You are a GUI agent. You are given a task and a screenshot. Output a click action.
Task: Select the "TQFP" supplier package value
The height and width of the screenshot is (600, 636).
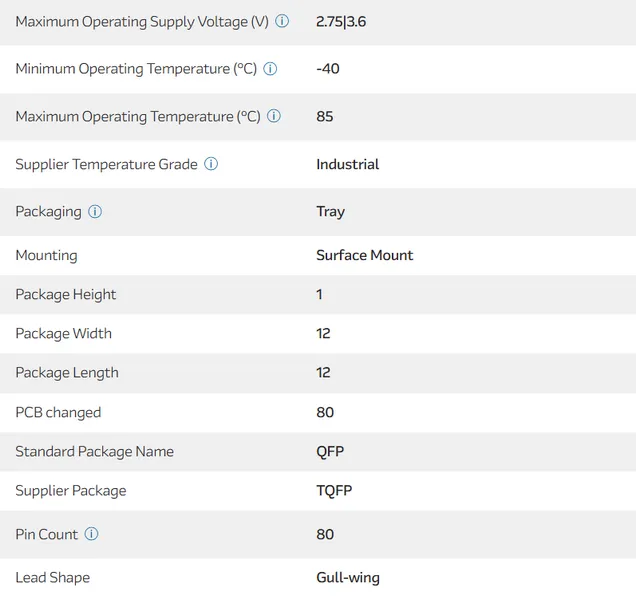coord(334,491)
